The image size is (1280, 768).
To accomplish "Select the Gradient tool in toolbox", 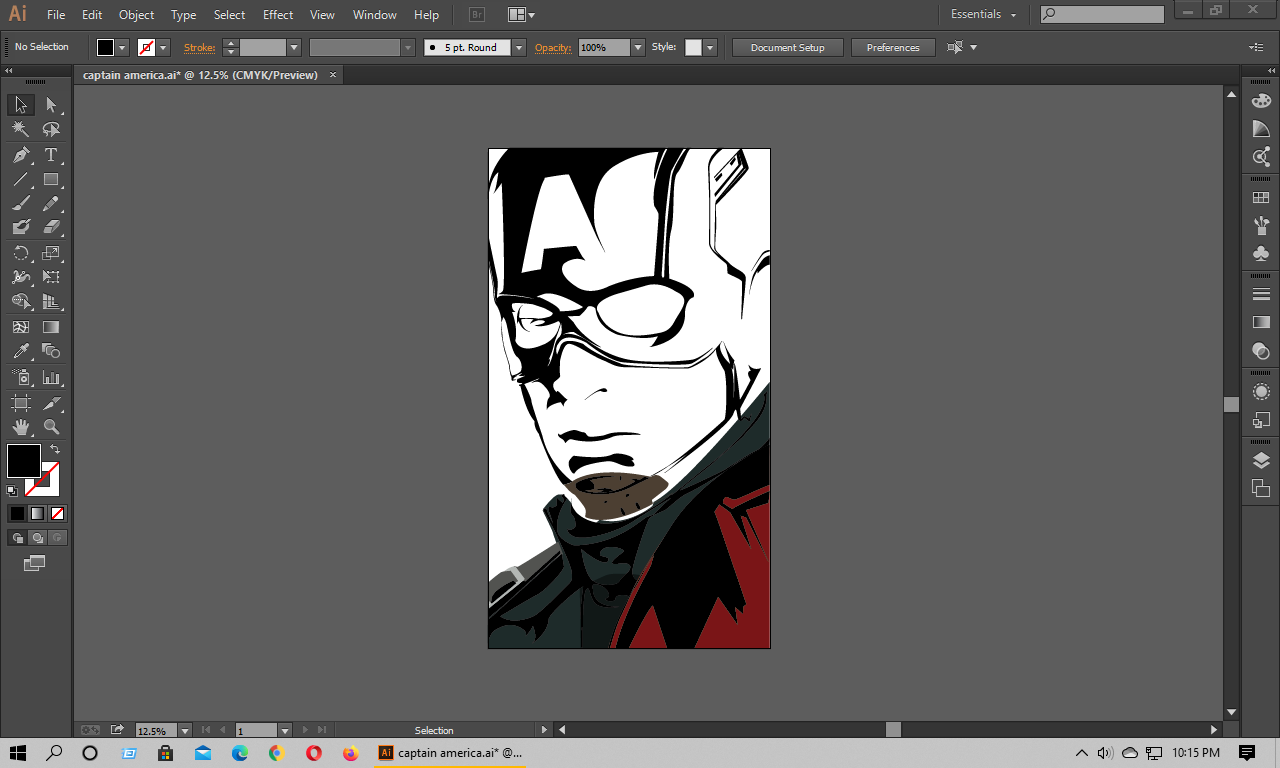I will [51, 327].
